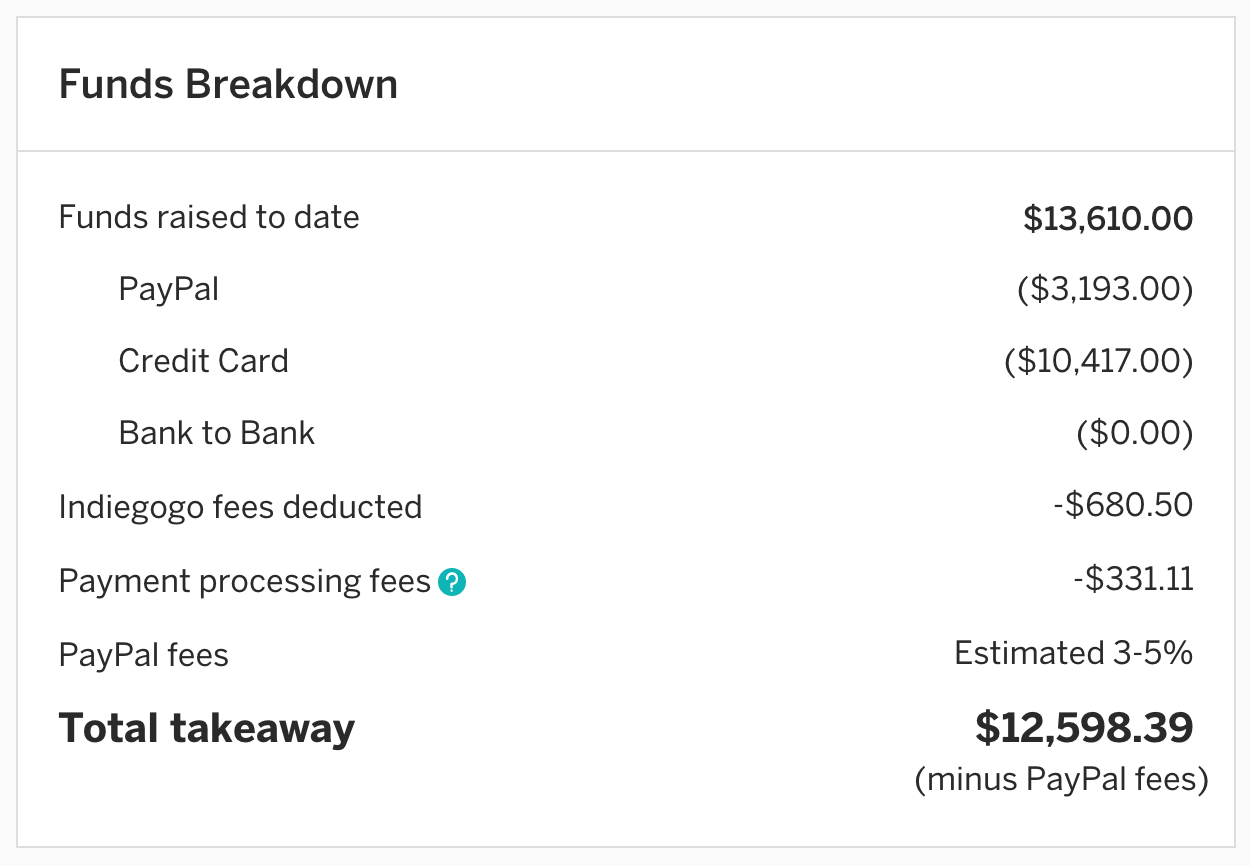Click the (minus PayPal fees) note

pyautogui.click(x=1061, y=779)
